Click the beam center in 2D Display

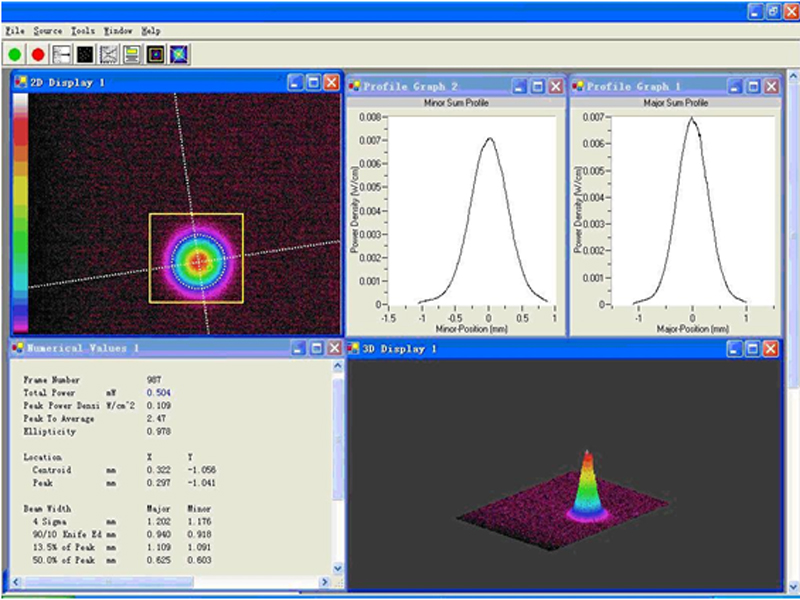[197, 261]
